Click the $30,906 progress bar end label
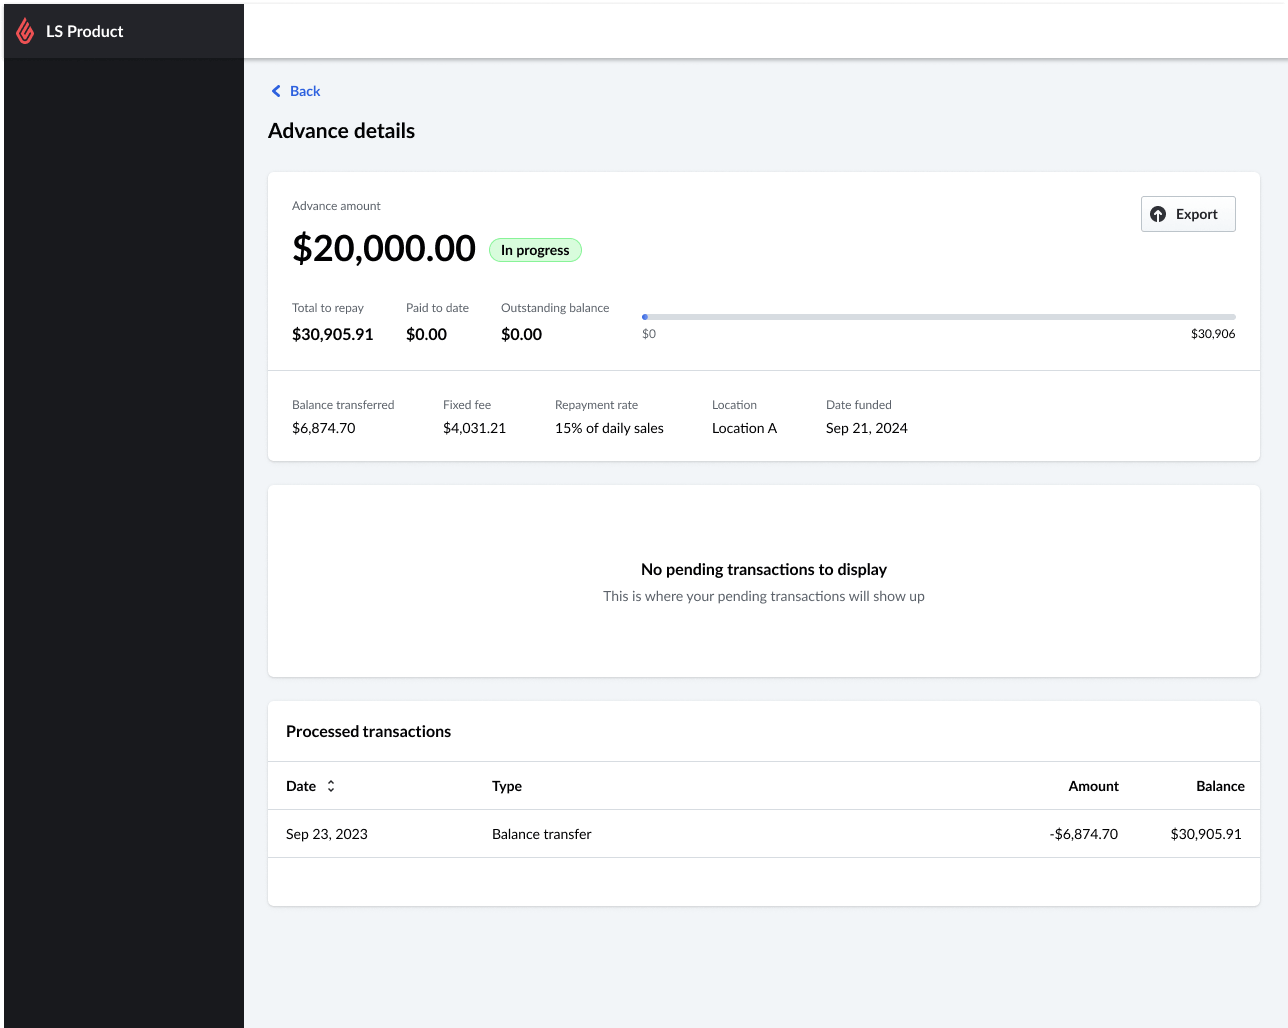The width and height of the screenshot is (1288, 1028). coord(1213,334)
